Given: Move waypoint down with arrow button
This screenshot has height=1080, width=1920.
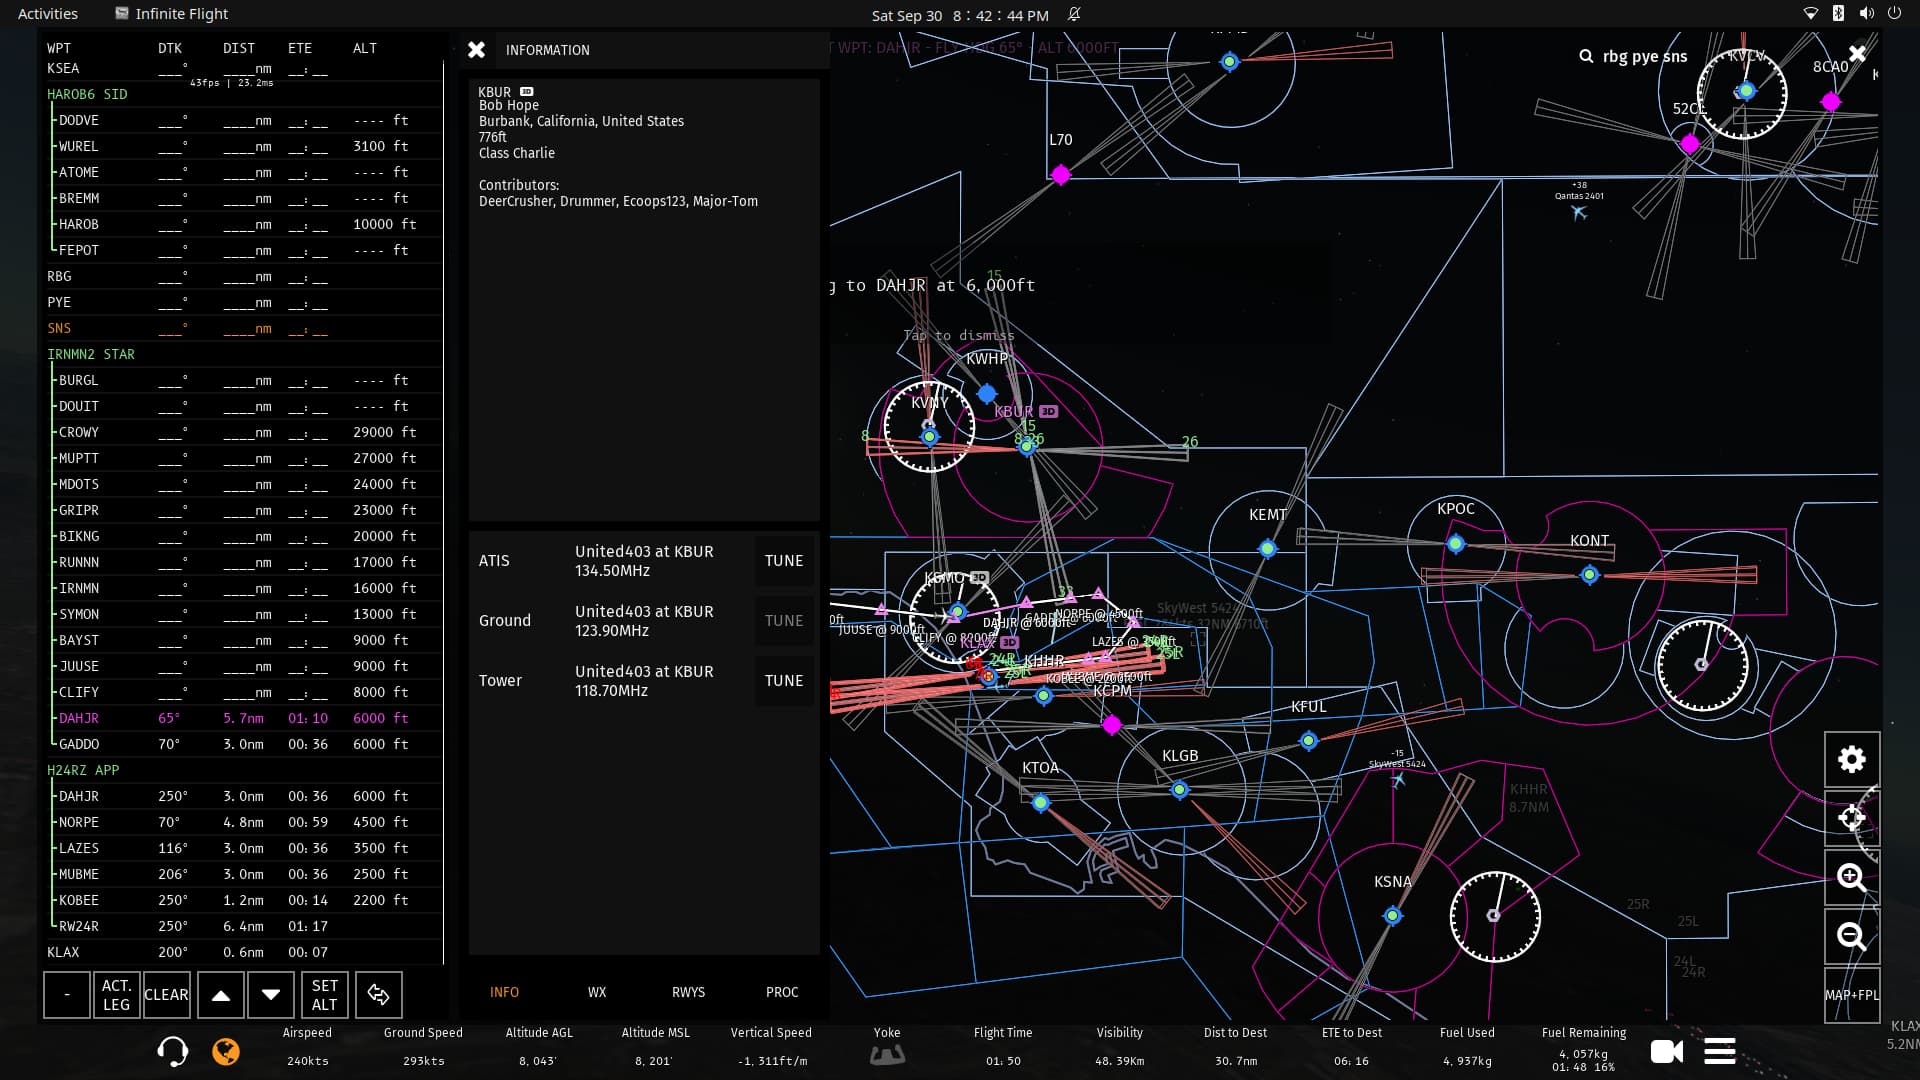Looking at the screenshot, I should tap(271, 995).
